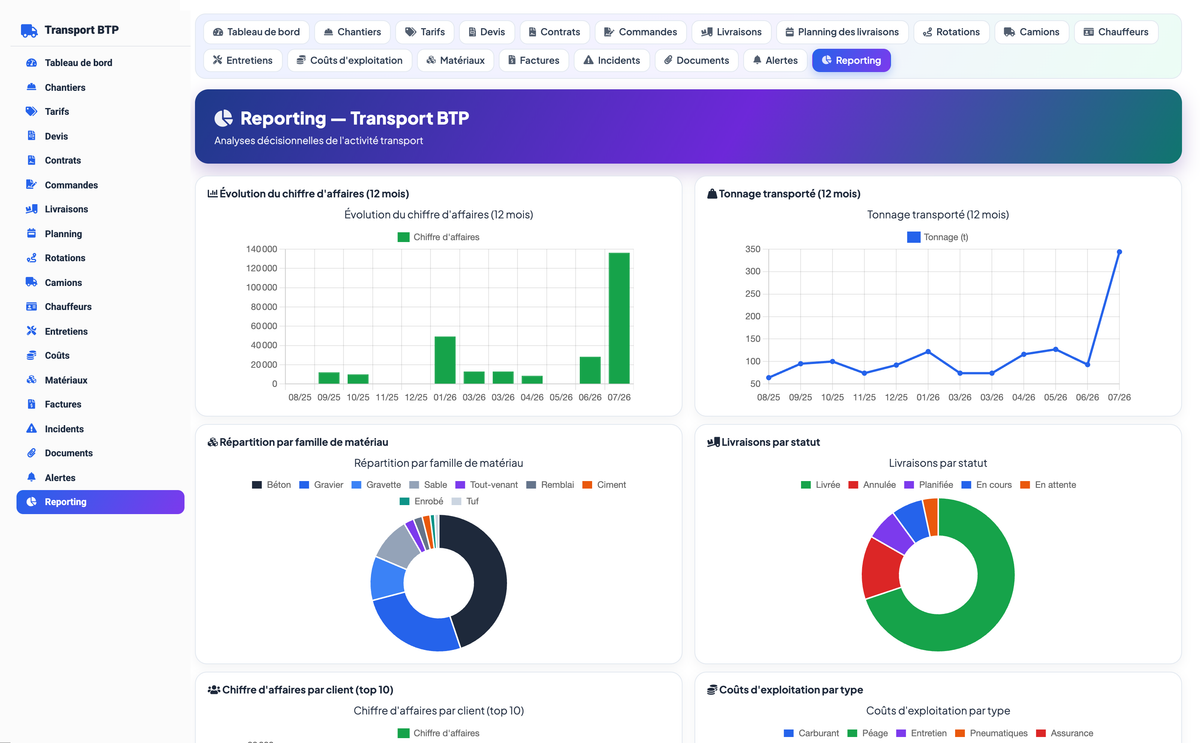Toggle the En attente legend entry
This screenshot has width=1200, height=743.
coord(1047,485)
